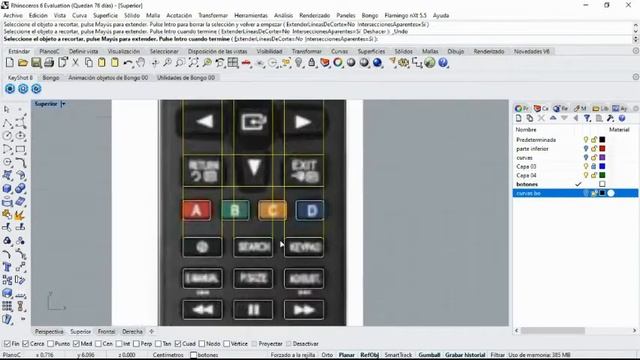
Task: Click the purple color swatch of the 'curvas' layer
Action: 602,158
